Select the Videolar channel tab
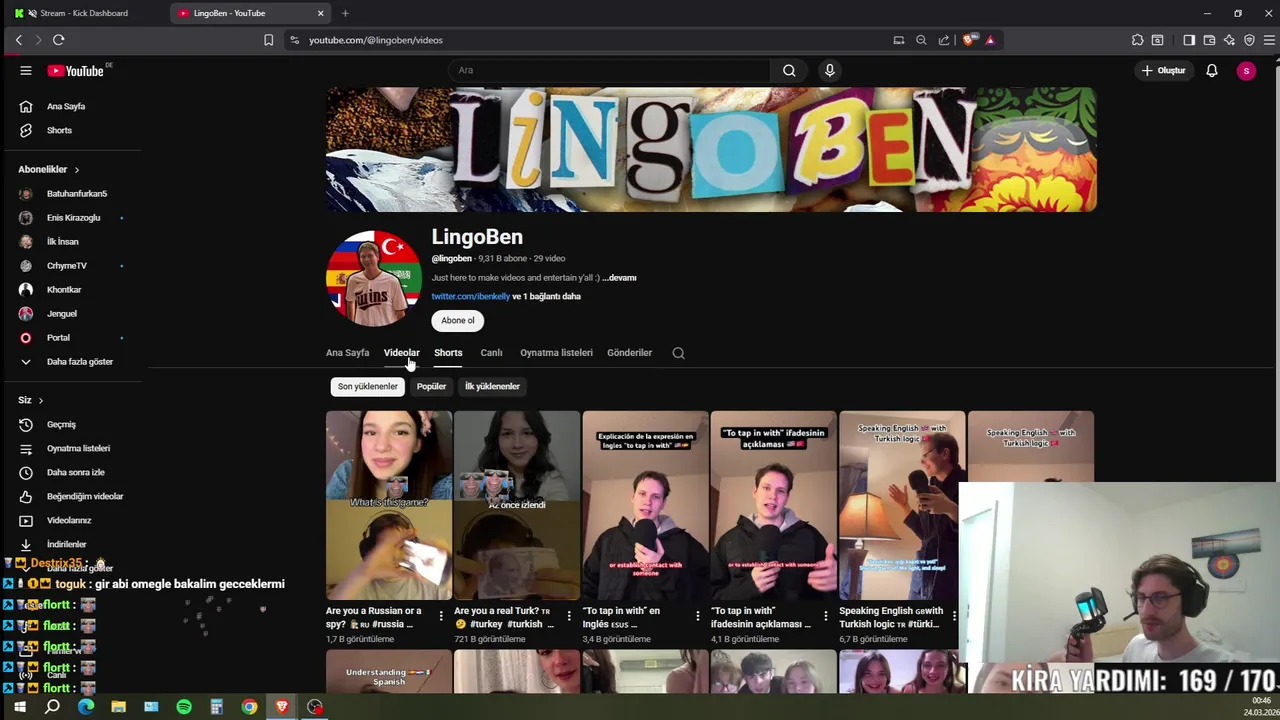The width and height of the screenshot is (1280, 720). [401, 352]
